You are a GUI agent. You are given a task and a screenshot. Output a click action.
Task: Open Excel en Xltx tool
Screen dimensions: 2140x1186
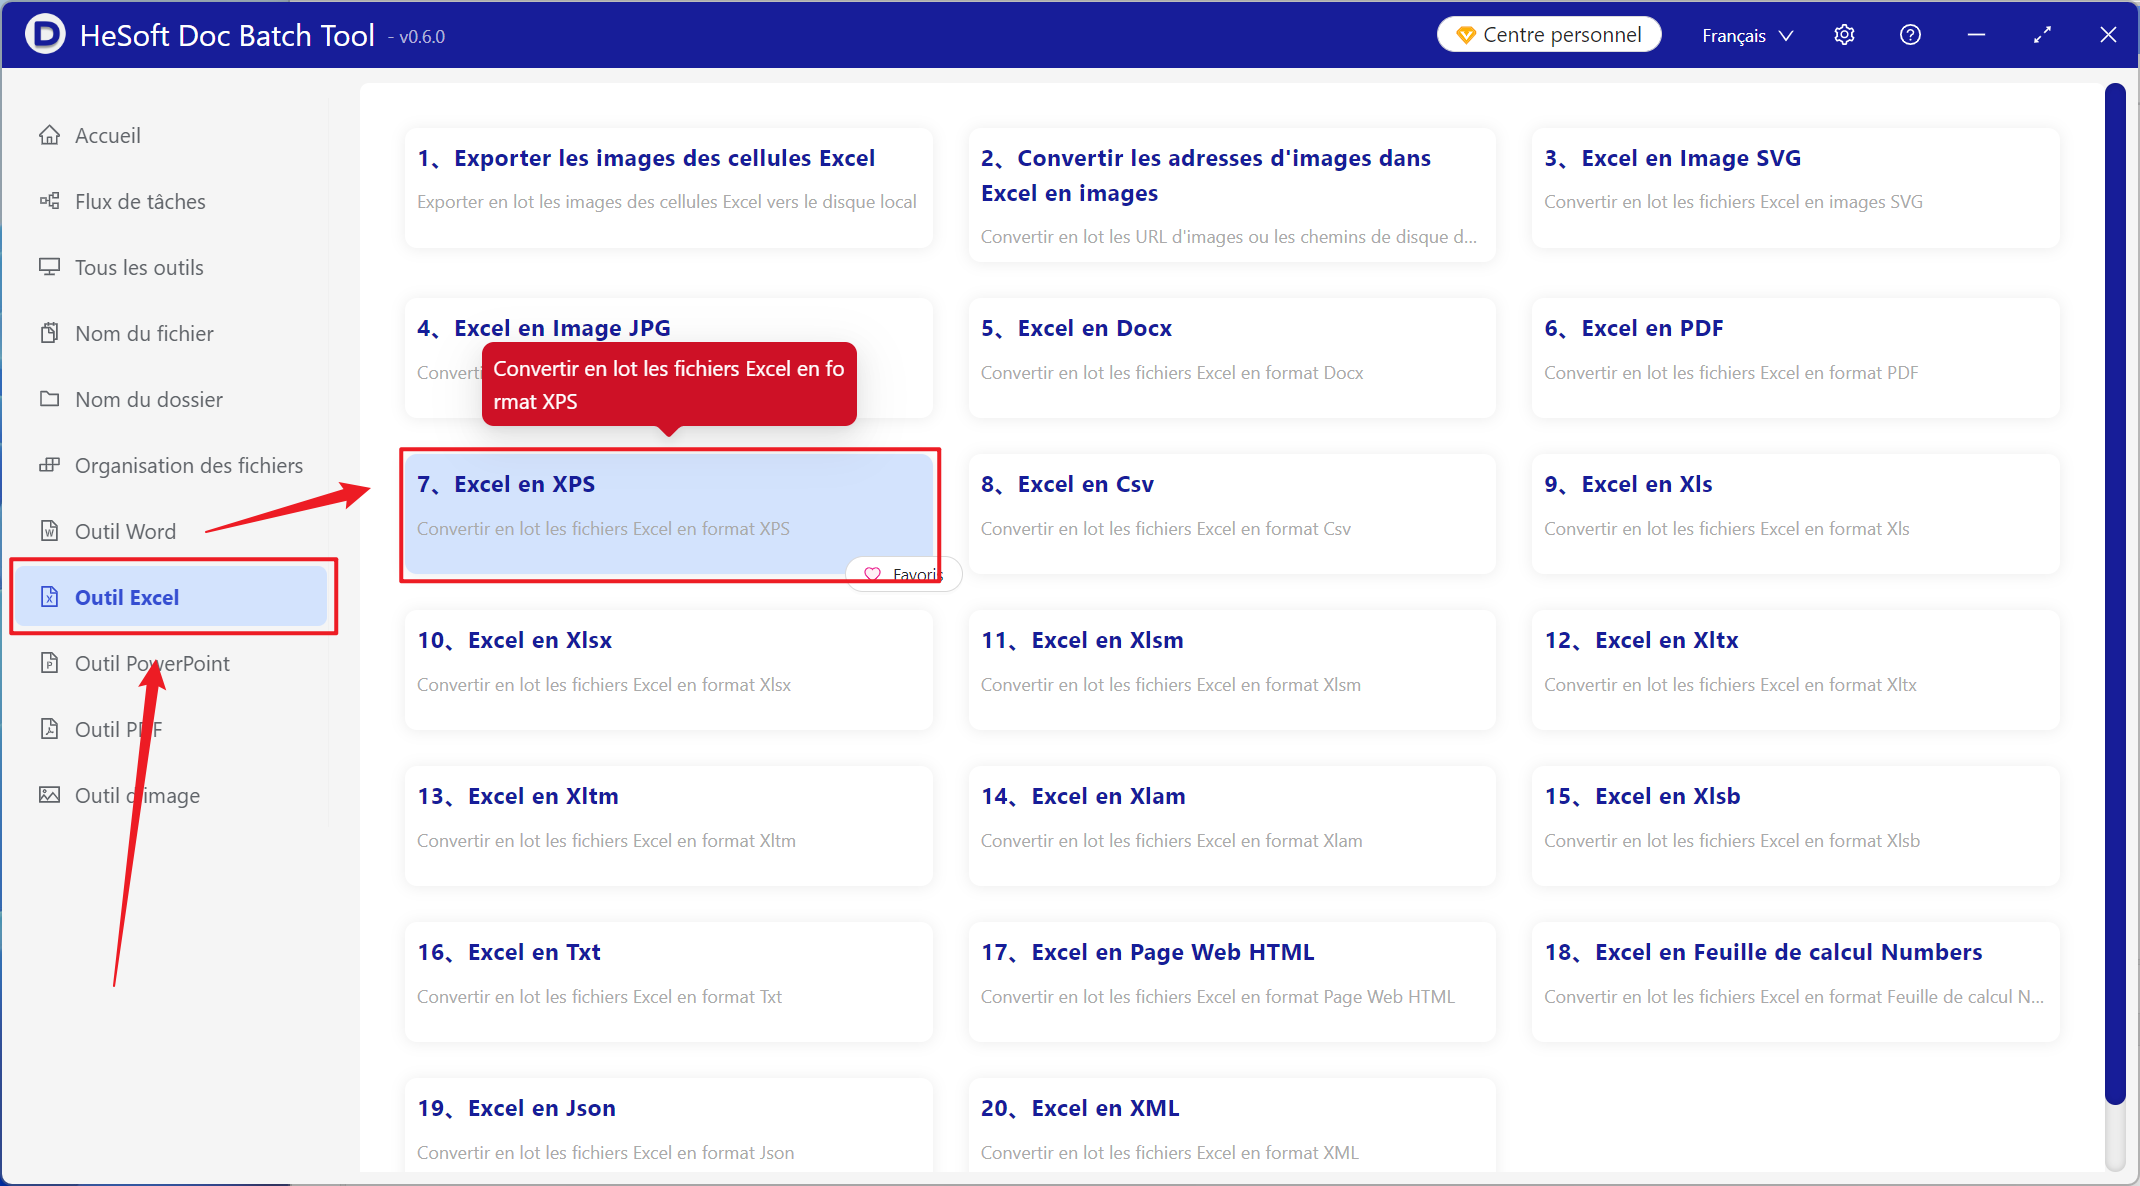[1795, 669]
